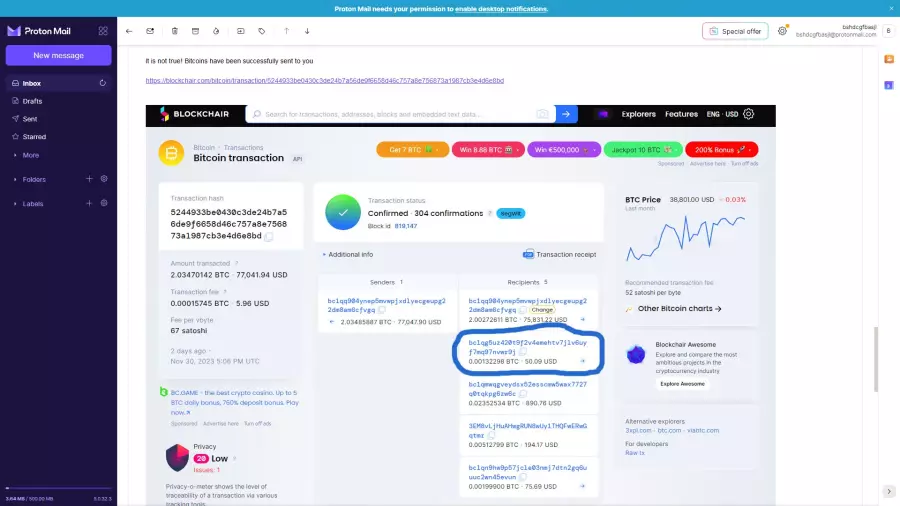Click the circled recipient address bc1qg5uz420t9f2v4emehtv7jlv6uy
900x506 pixels.
point(527,347)
